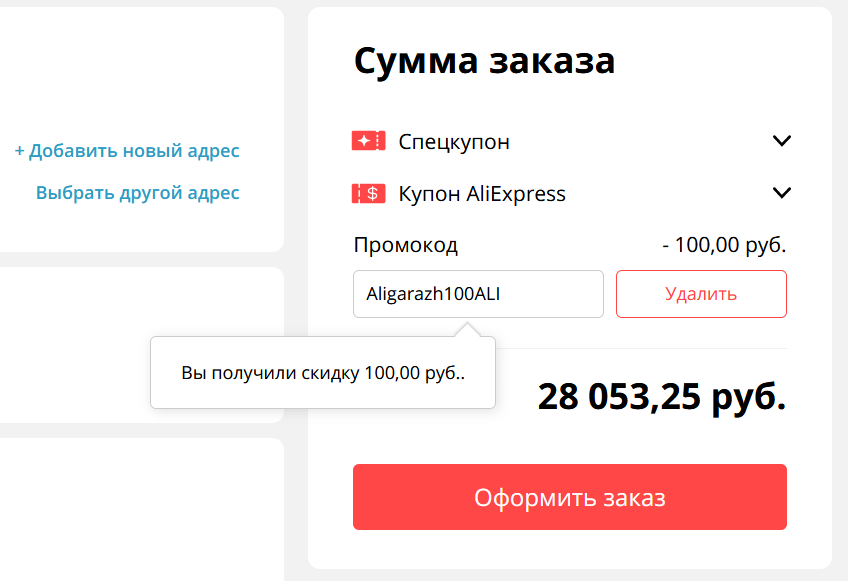Click the discount tooltip message Вы получили скидку
Screen dimensions: 848x581
tap(323, 373)
